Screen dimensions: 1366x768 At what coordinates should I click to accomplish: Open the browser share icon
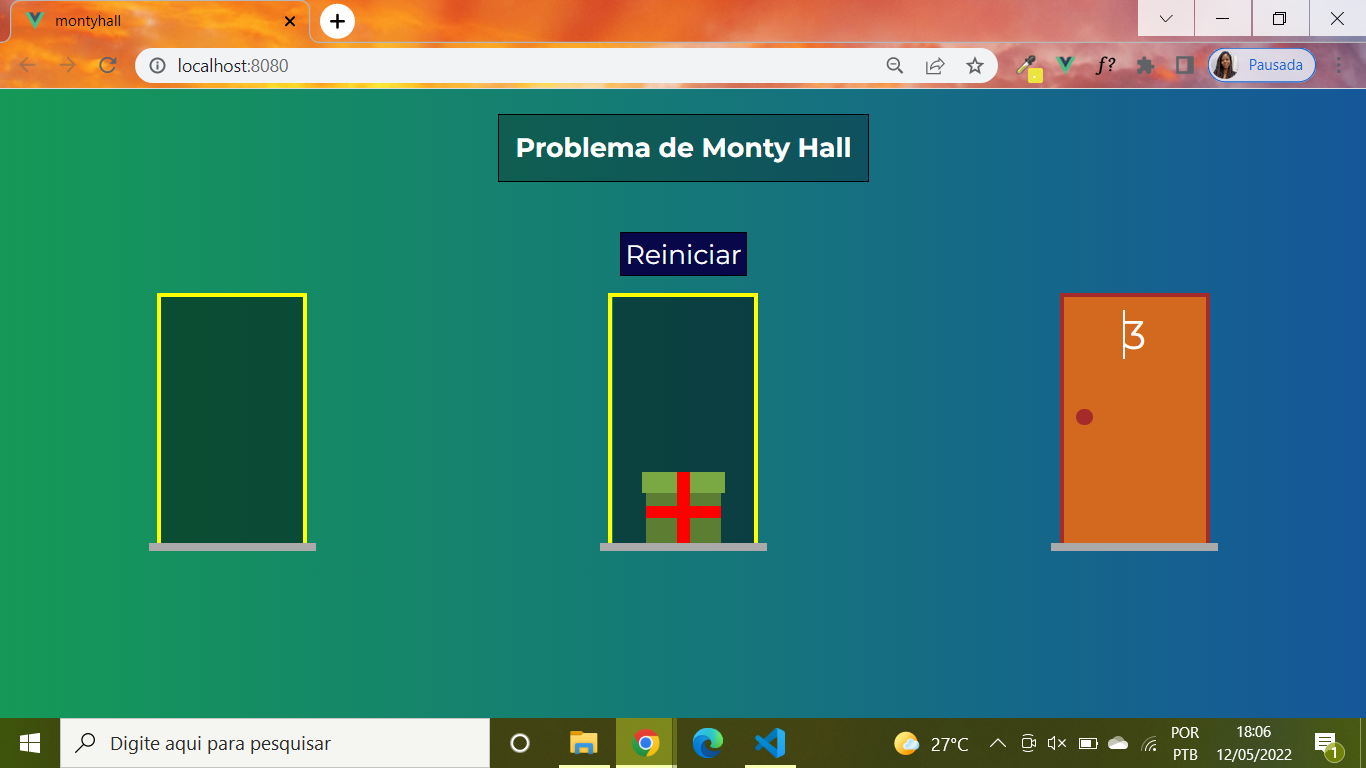coord(933,65)
